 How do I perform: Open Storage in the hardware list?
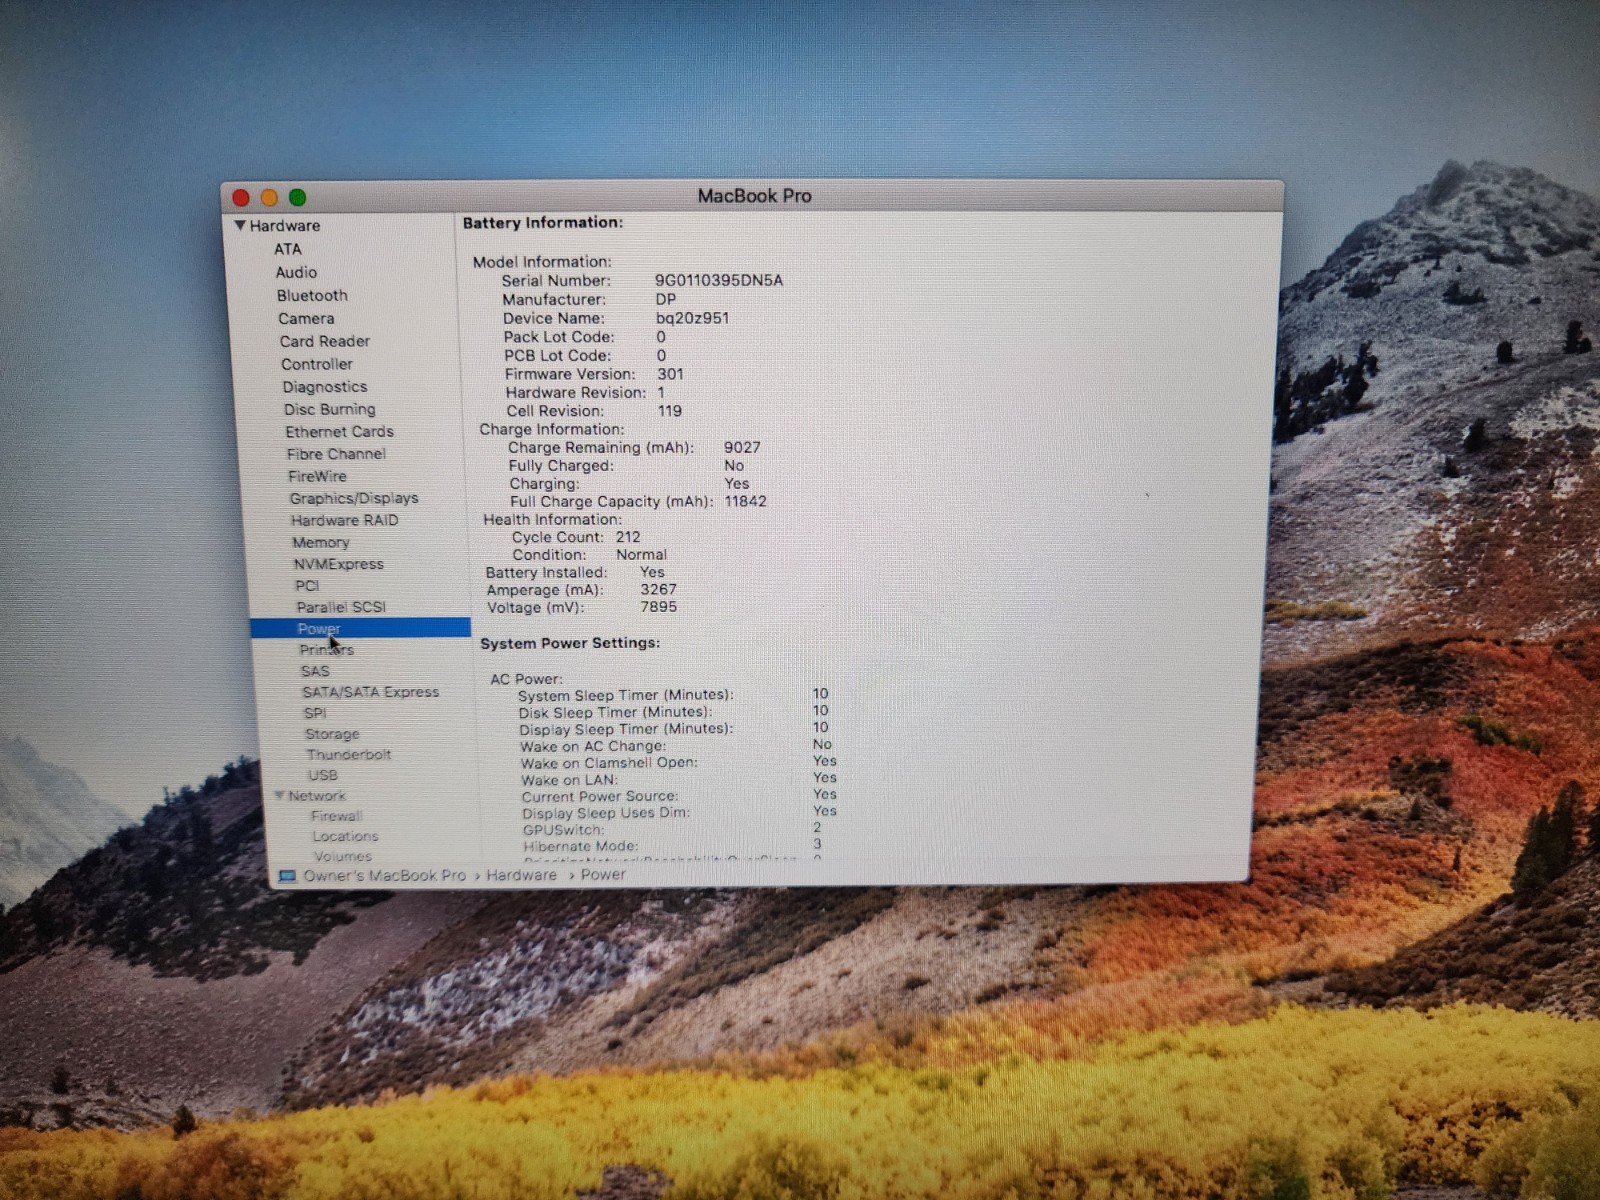coord(332,734)
